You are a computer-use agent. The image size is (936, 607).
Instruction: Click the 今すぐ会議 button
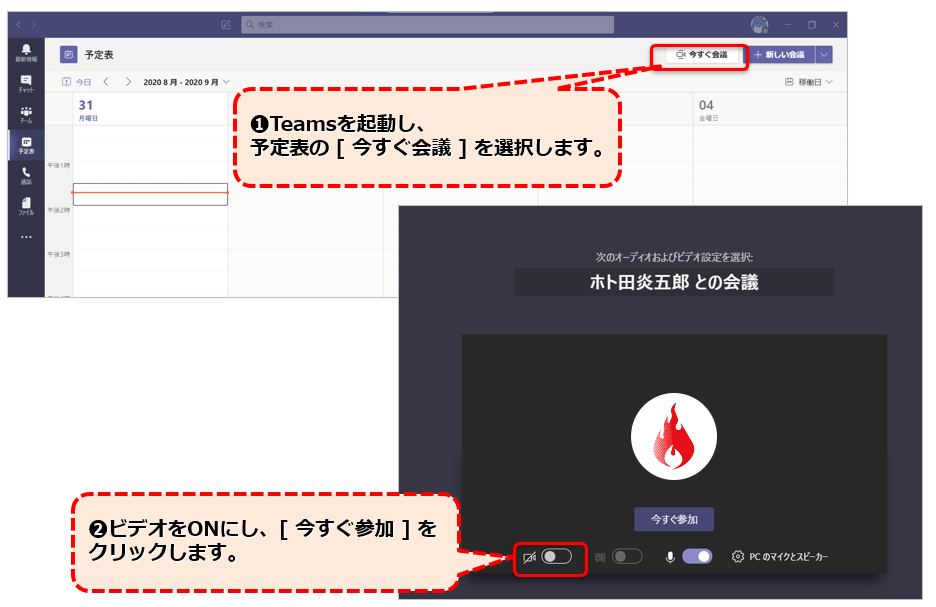701,55
